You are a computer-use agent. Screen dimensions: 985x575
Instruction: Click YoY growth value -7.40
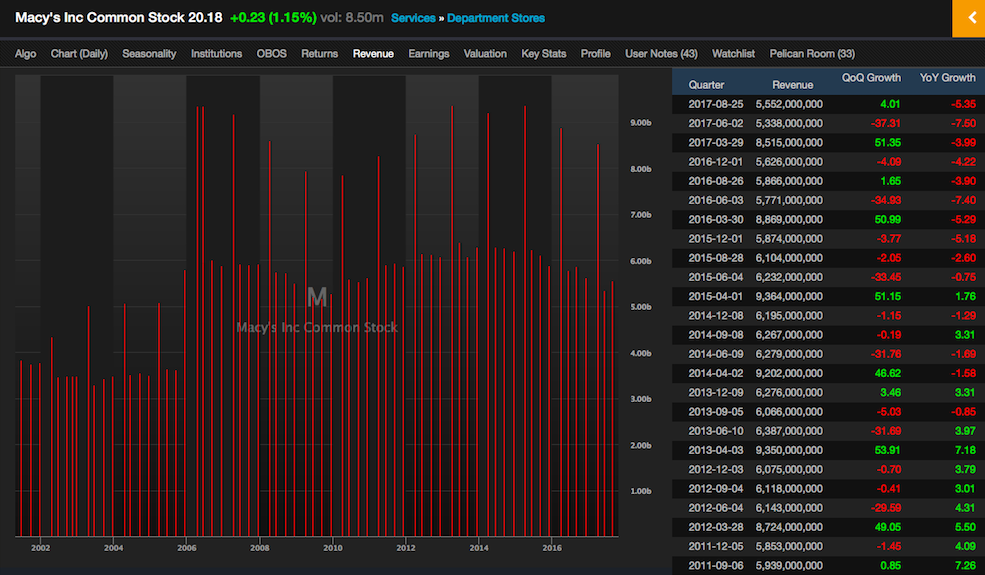pos(963,200)
